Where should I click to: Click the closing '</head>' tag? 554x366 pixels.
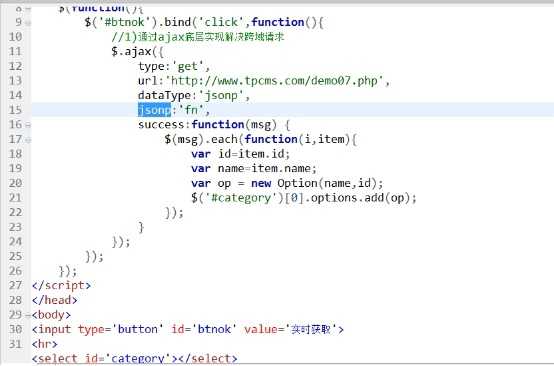point(54,300)
